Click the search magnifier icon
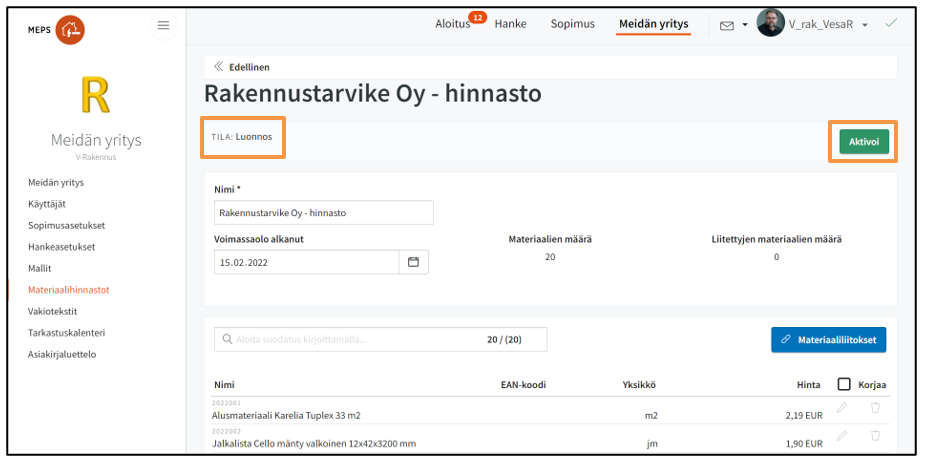The width and height of the screenshot is (925, 463). pyautogui.click(x=227, y=339)
